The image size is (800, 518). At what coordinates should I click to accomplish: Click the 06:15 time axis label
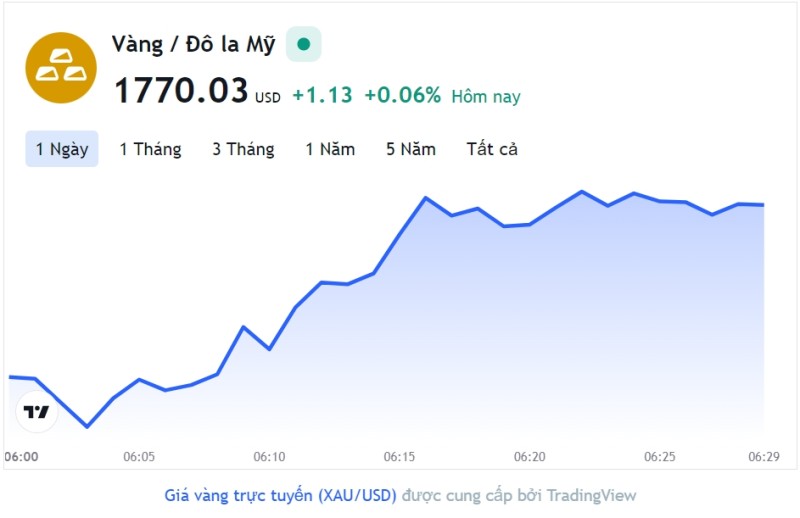click(x=399, y=457)
